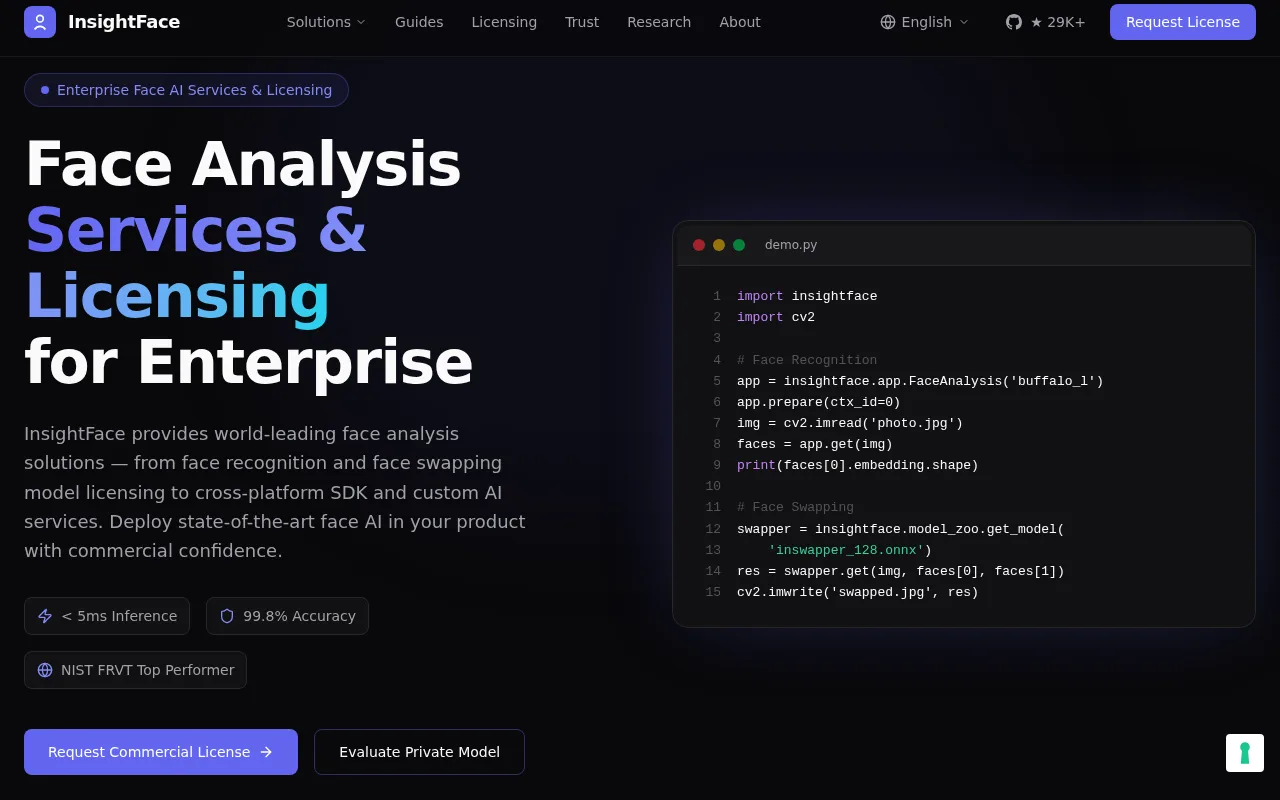Click the demo.py file name
The image size is (1280, 800).
(791, 245)
